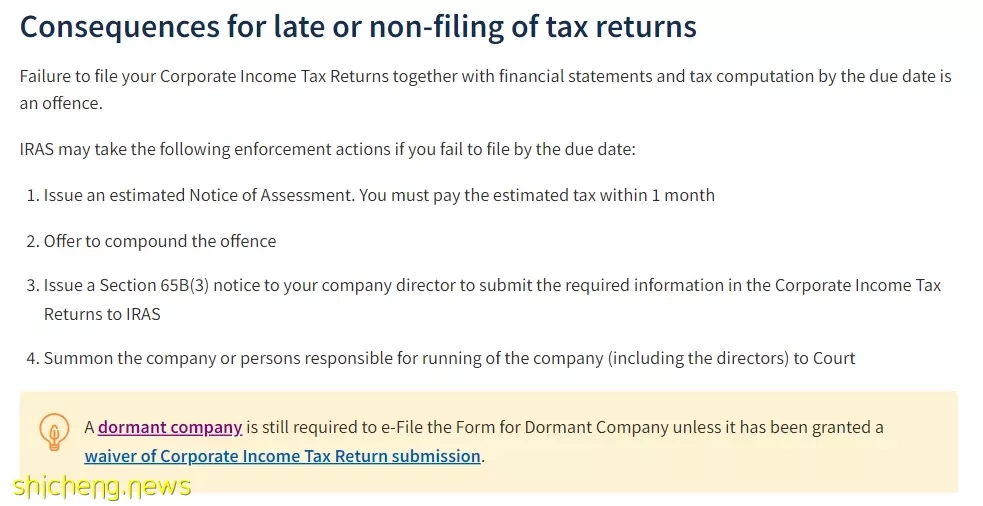Viewport: 983px width, 506px height.
Task: Click the IRAS may take enforcement actions sentence
Action: tap(327, 149)
